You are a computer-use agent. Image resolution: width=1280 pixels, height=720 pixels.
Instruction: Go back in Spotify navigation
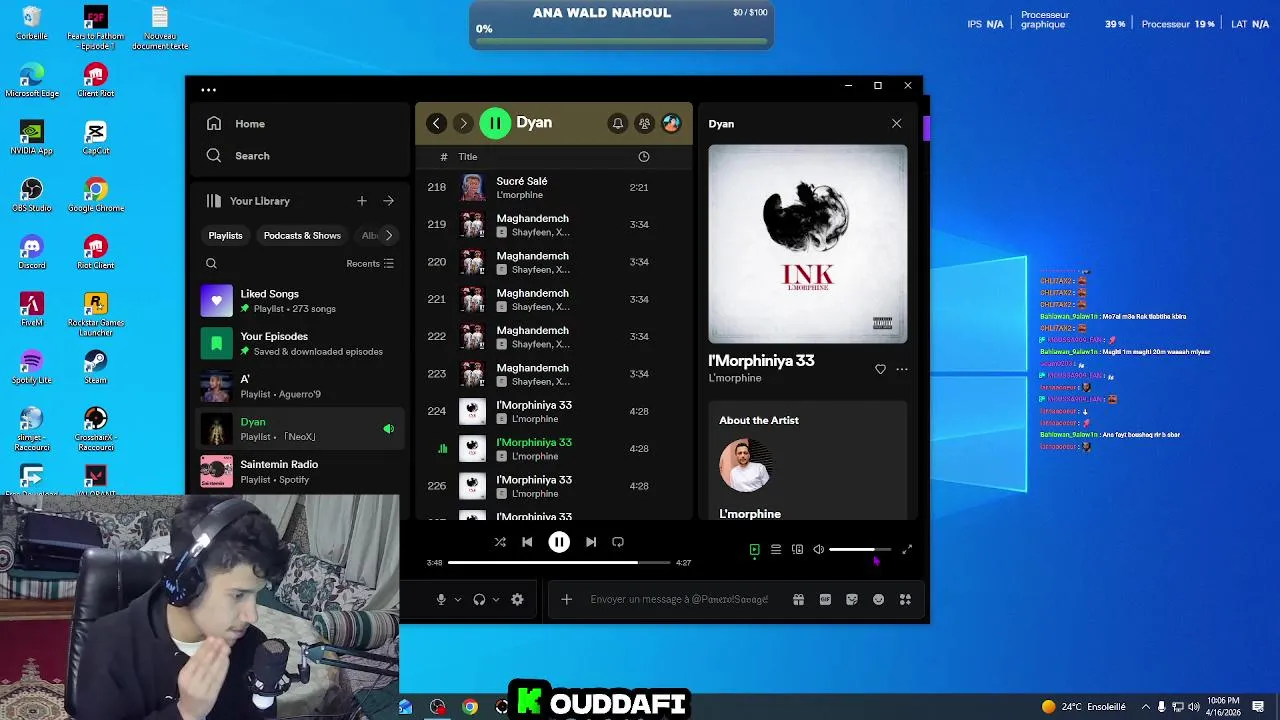(x=436, y=123)
